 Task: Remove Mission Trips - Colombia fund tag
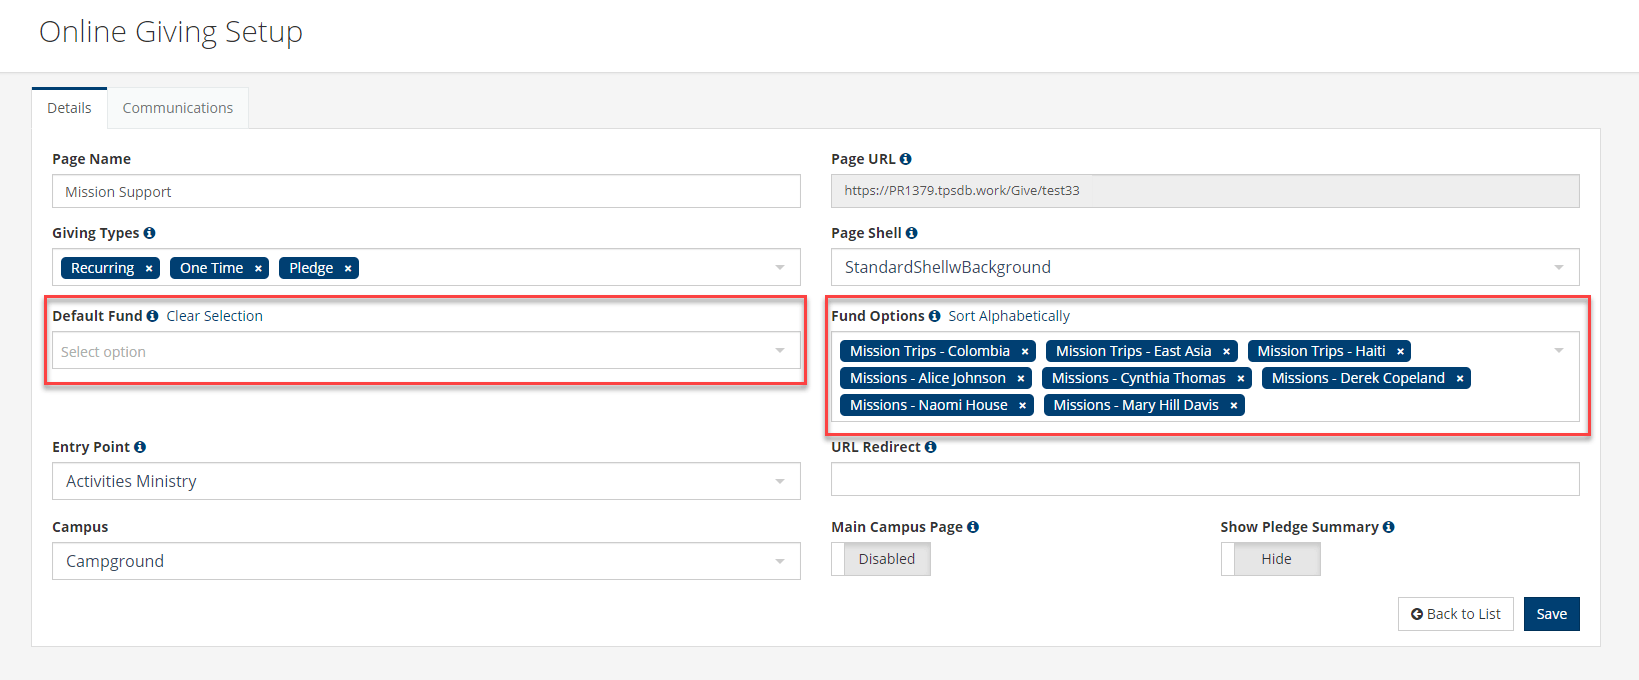click(1025, 351)
